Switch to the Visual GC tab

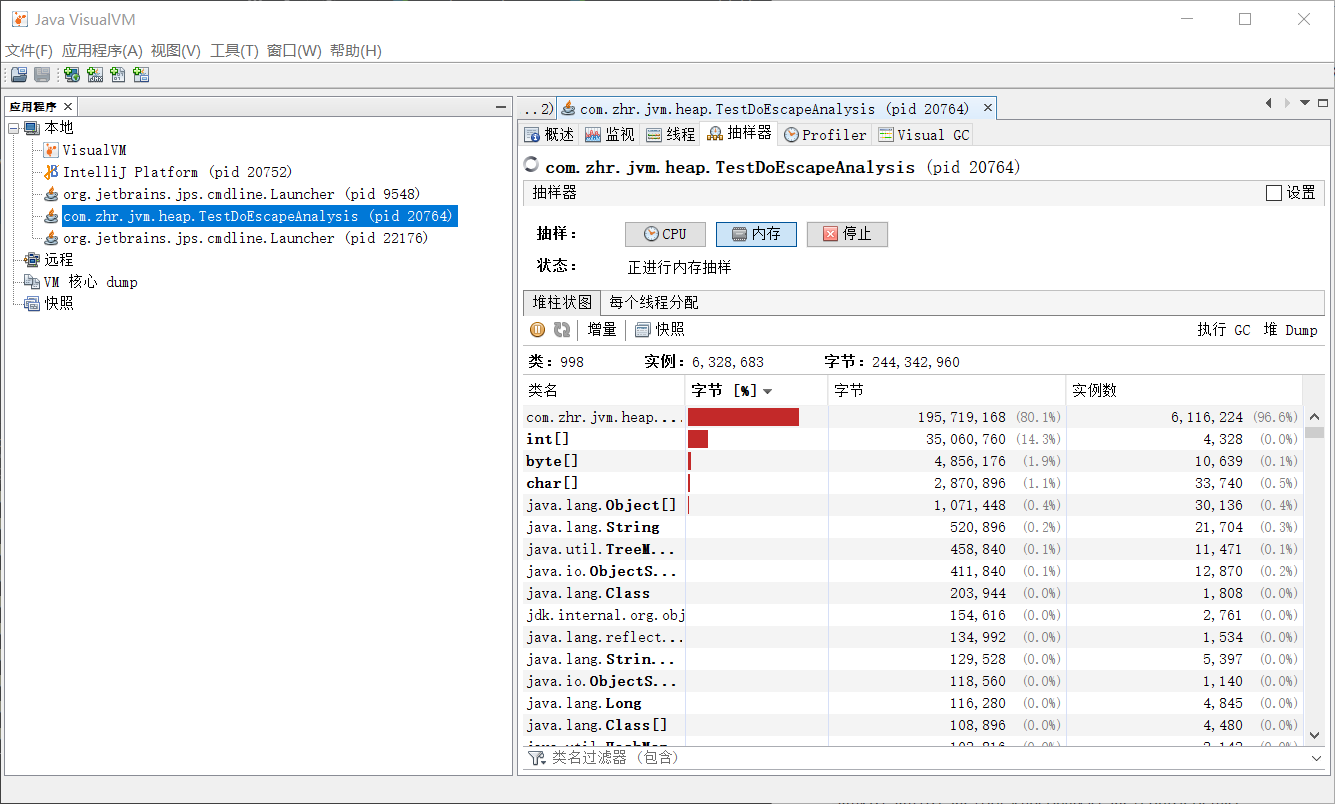point(923,134)
